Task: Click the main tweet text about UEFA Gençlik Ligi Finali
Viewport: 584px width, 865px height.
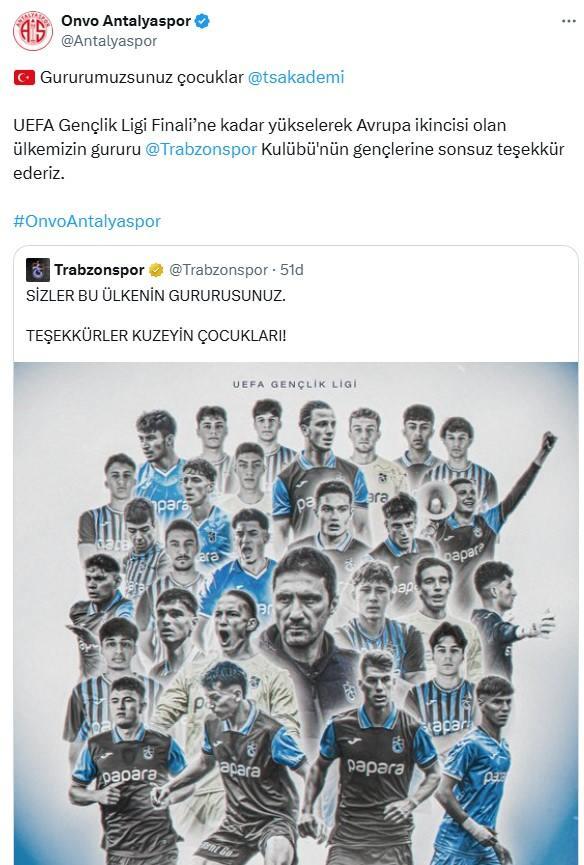Action: [288, 149]
